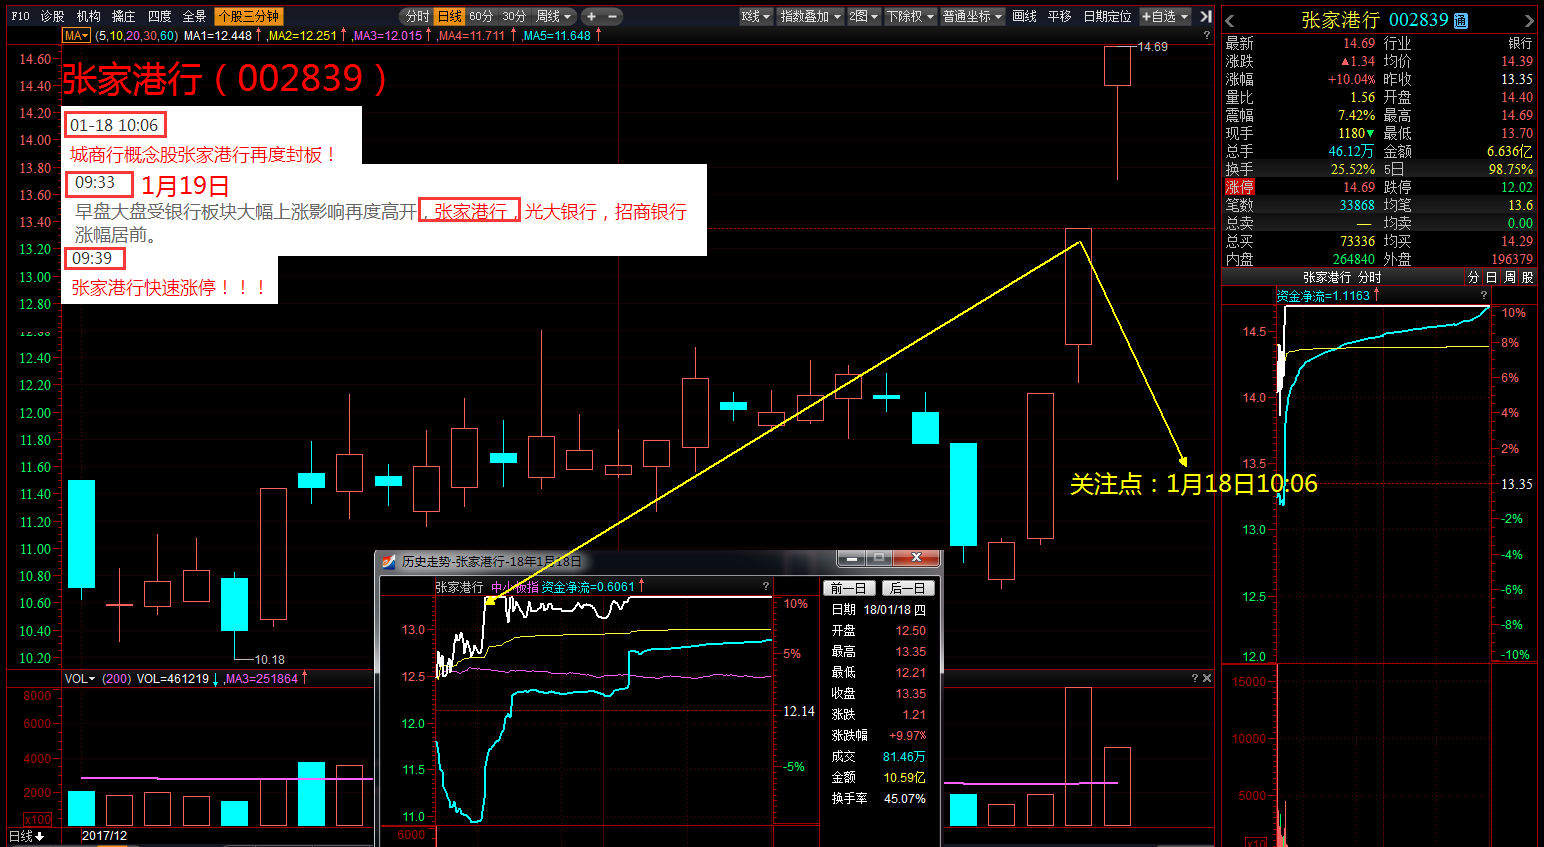Click 最新 price value 14.69
Screen dimensions: 1544x847
click(1359, 43)
